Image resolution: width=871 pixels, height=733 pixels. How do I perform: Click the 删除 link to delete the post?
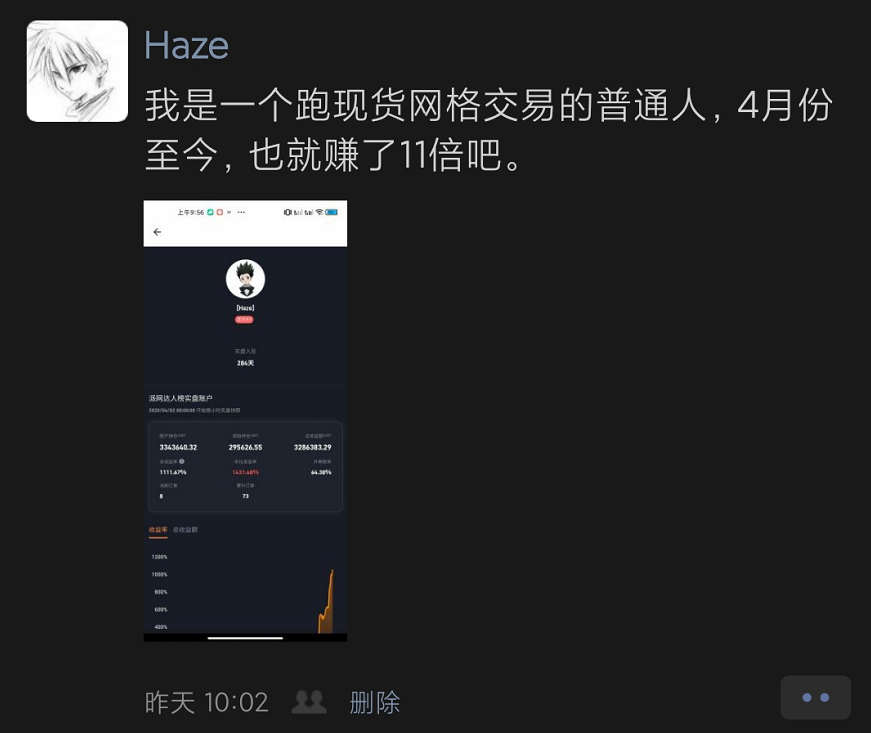pyautogui.click(x=374, y=702)
